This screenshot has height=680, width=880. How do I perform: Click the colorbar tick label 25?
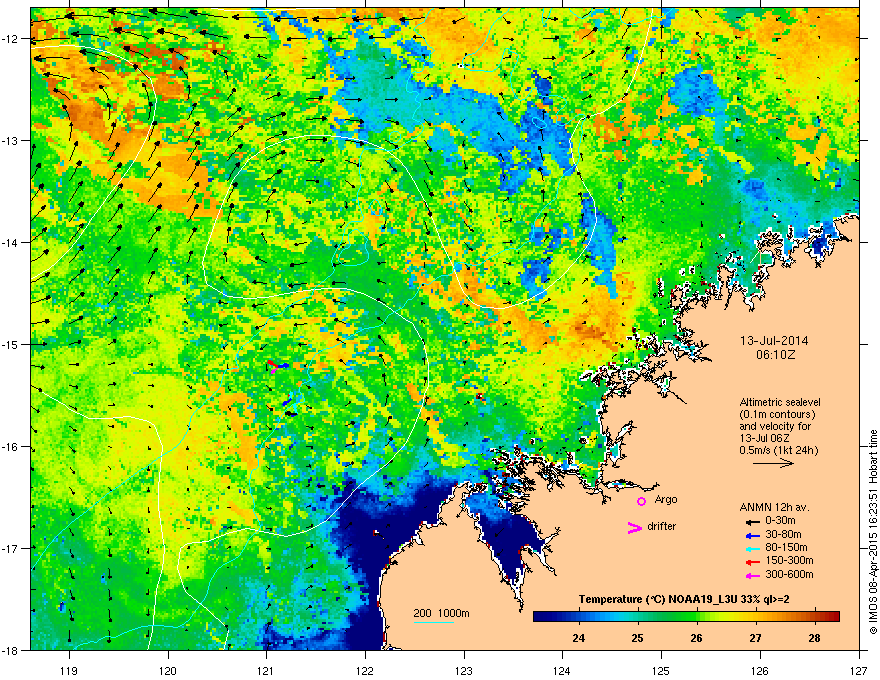(637, 638)
